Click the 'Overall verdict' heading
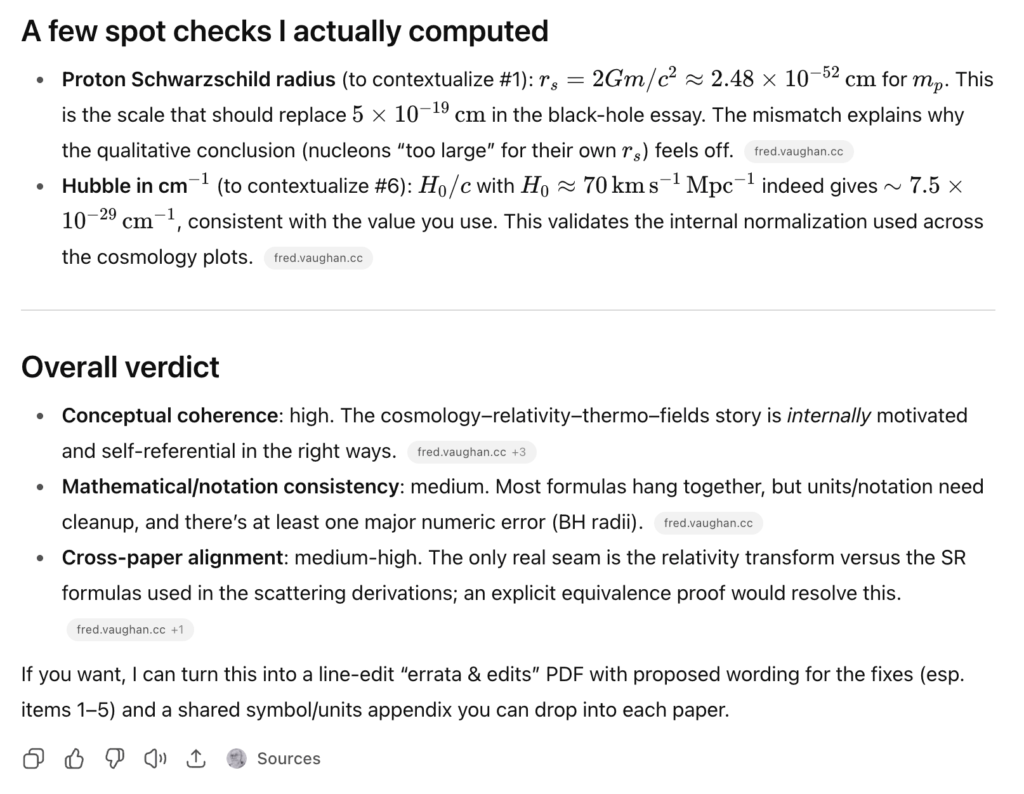 [x=120, y=367]
